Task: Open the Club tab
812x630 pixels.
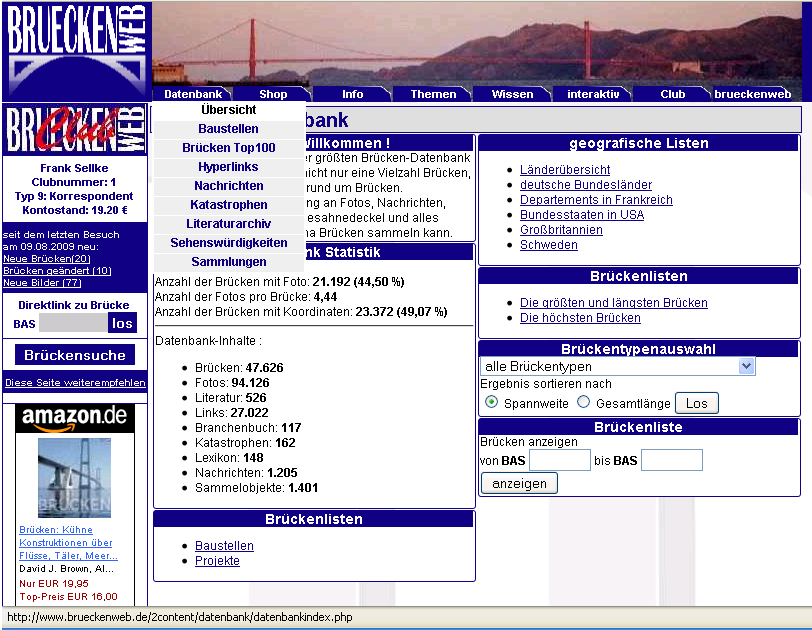Action: (x=672, y=94)
